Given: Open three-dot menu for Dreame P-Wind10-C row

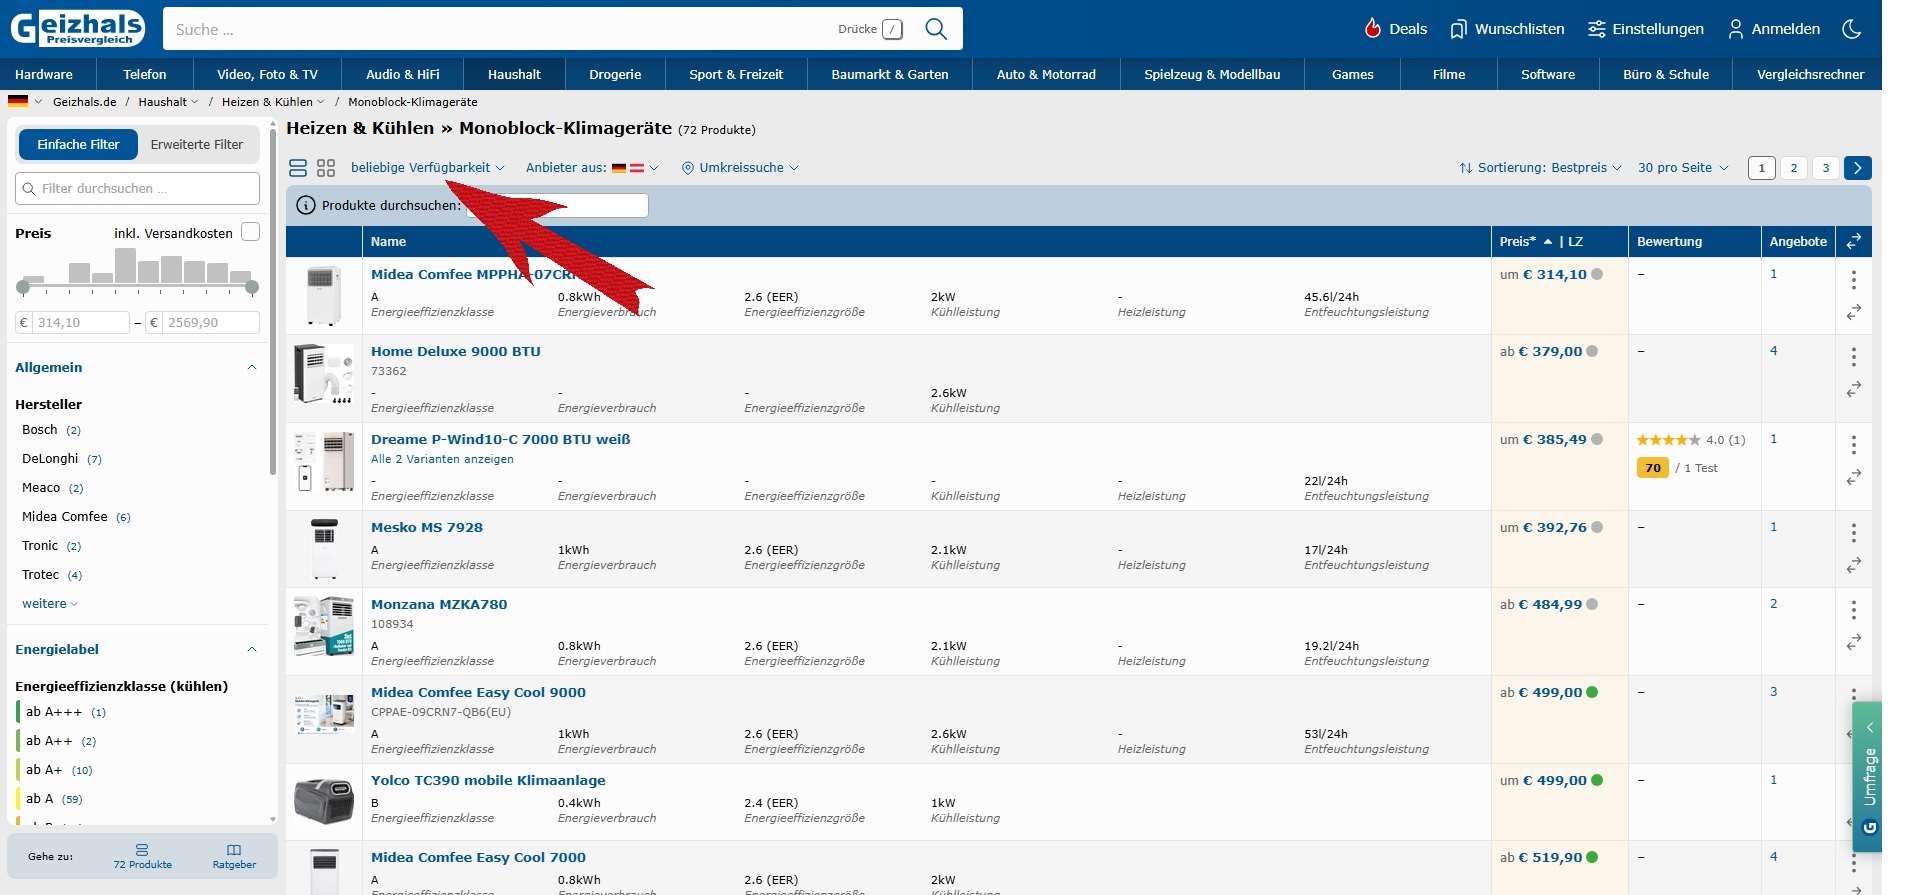Looking at the screenshot, I should [1854, 445].
